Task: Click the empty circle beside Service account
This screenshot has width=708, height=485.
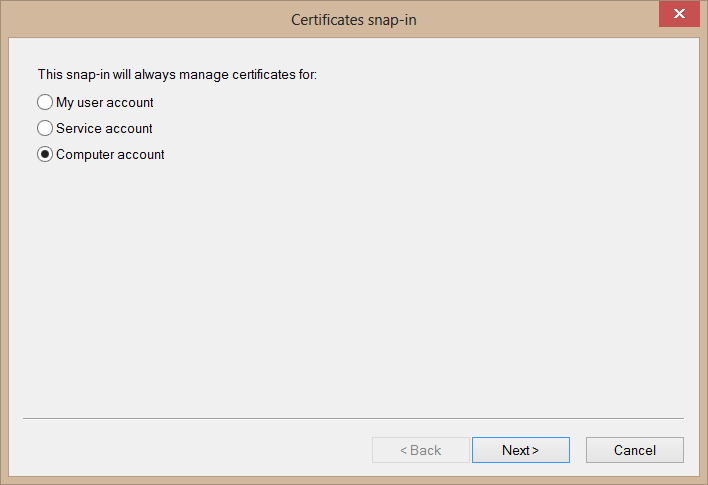Action: click(45, 128)
